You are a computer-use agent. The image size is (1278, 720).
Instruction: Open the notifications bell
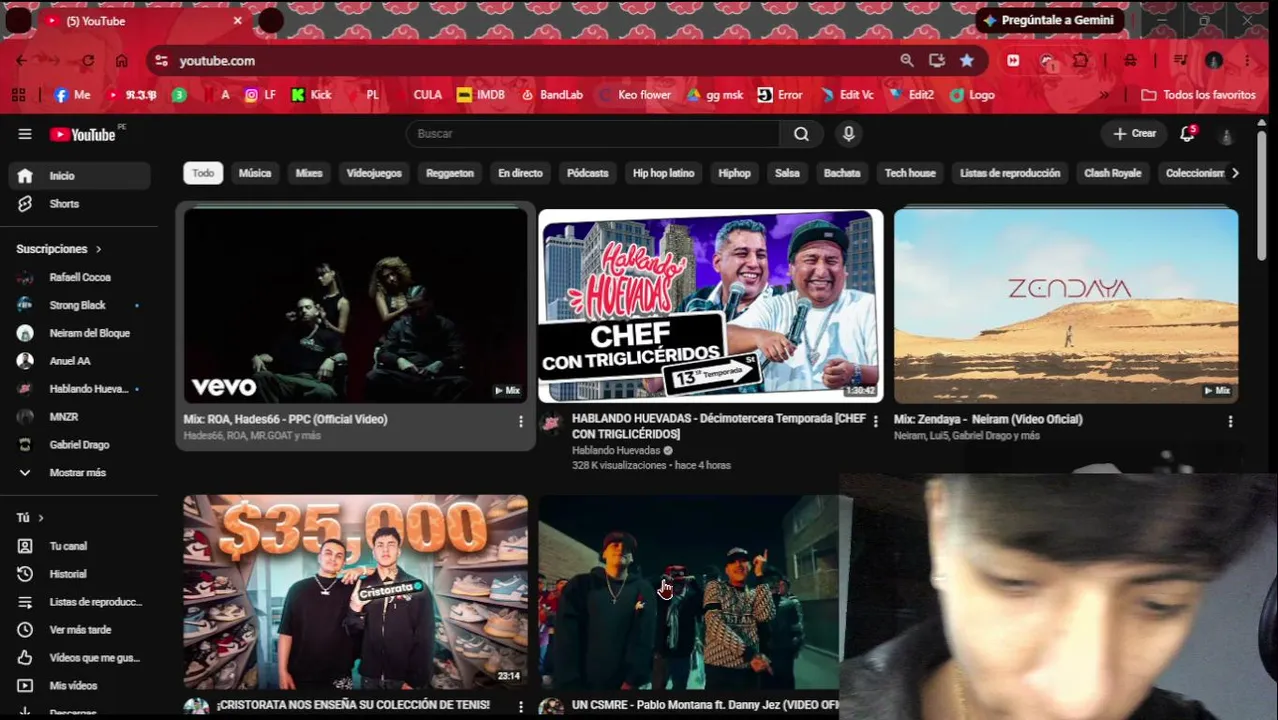pyautogui.click(x=1187, y=134)
